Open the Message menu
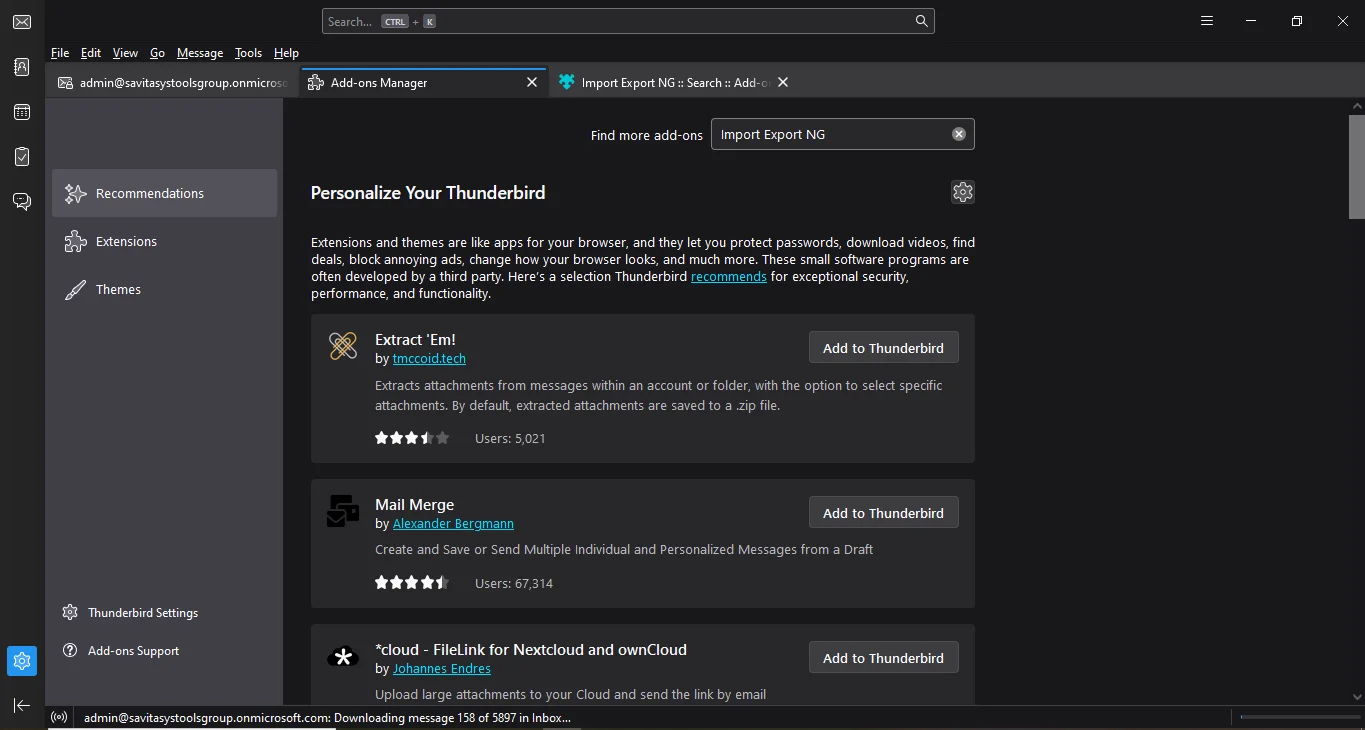Screen dimensions: 1365x730 tap(200, 53)
